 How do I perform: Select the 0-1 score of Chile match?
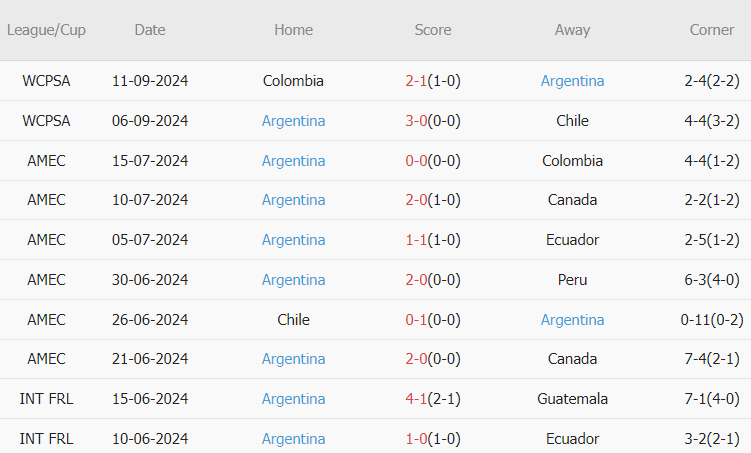[x=416, y=320]
